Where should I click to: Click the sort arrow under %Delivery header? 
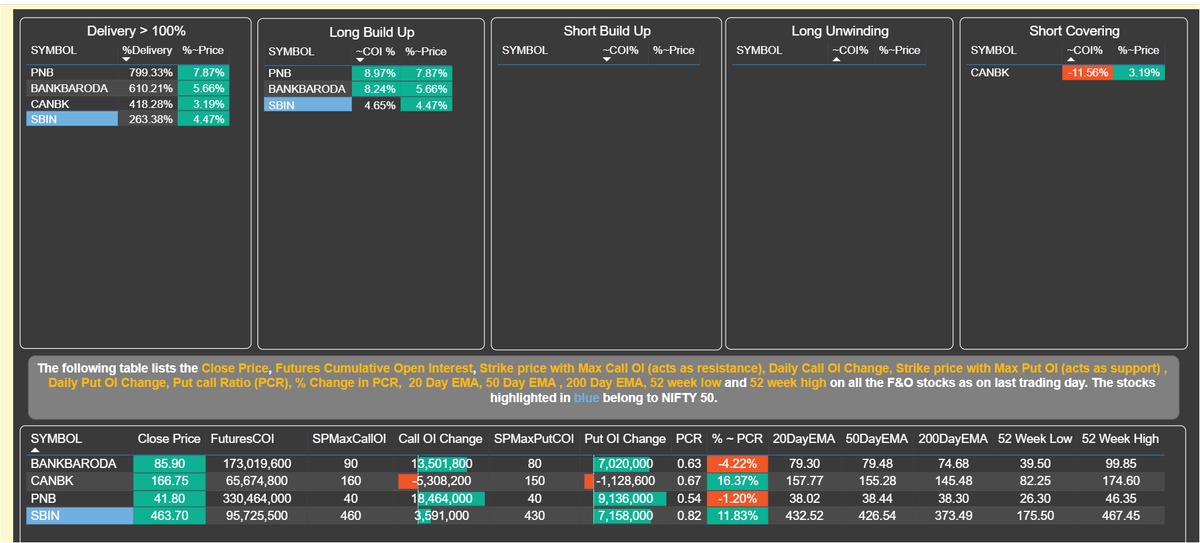(125, 59)
